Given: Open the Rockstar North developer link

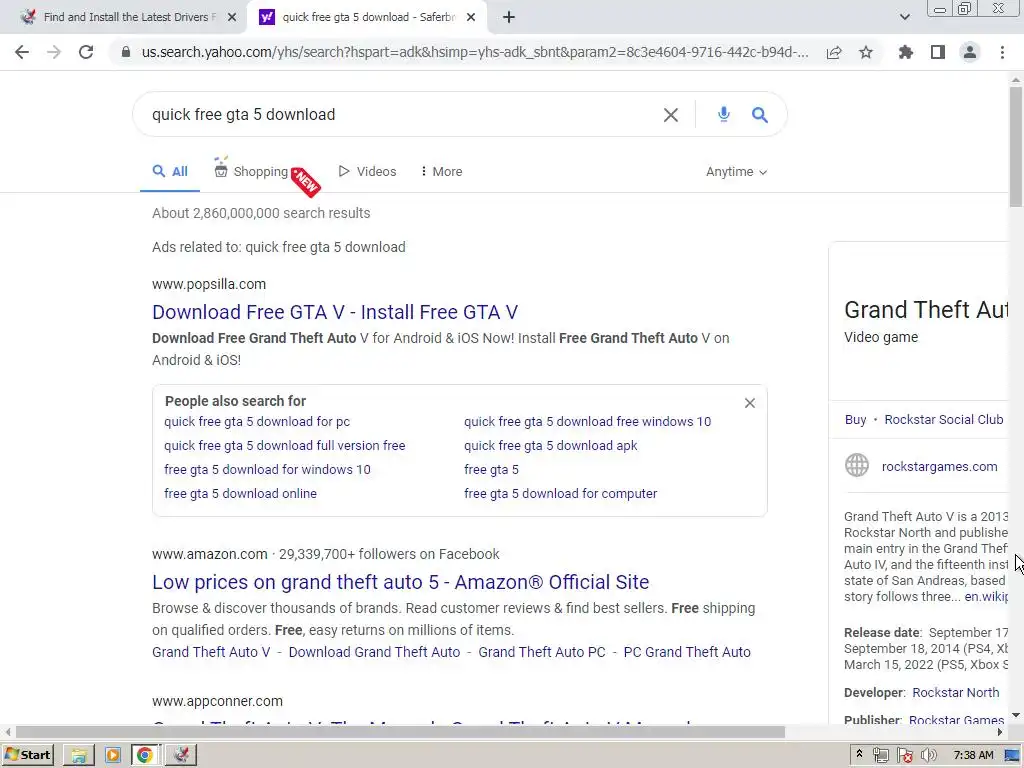Looking at the screenshot, I should pos(955,692).
